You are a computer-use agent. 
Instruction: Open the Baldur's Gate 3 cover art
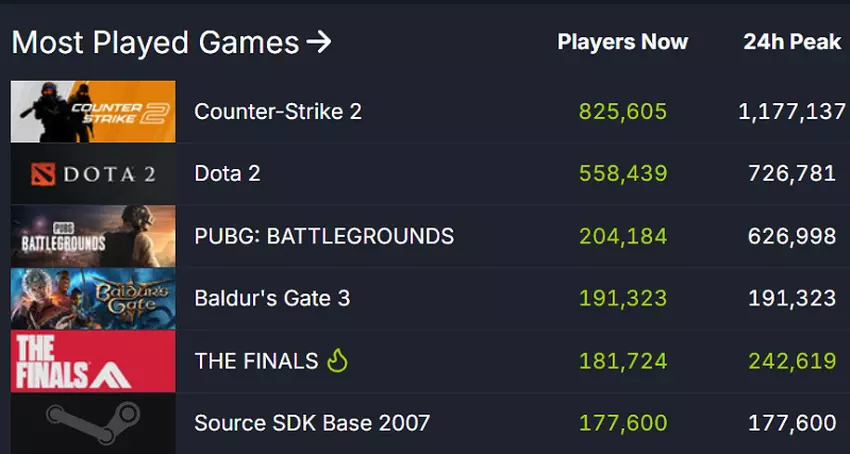click(x=93, y=298)
